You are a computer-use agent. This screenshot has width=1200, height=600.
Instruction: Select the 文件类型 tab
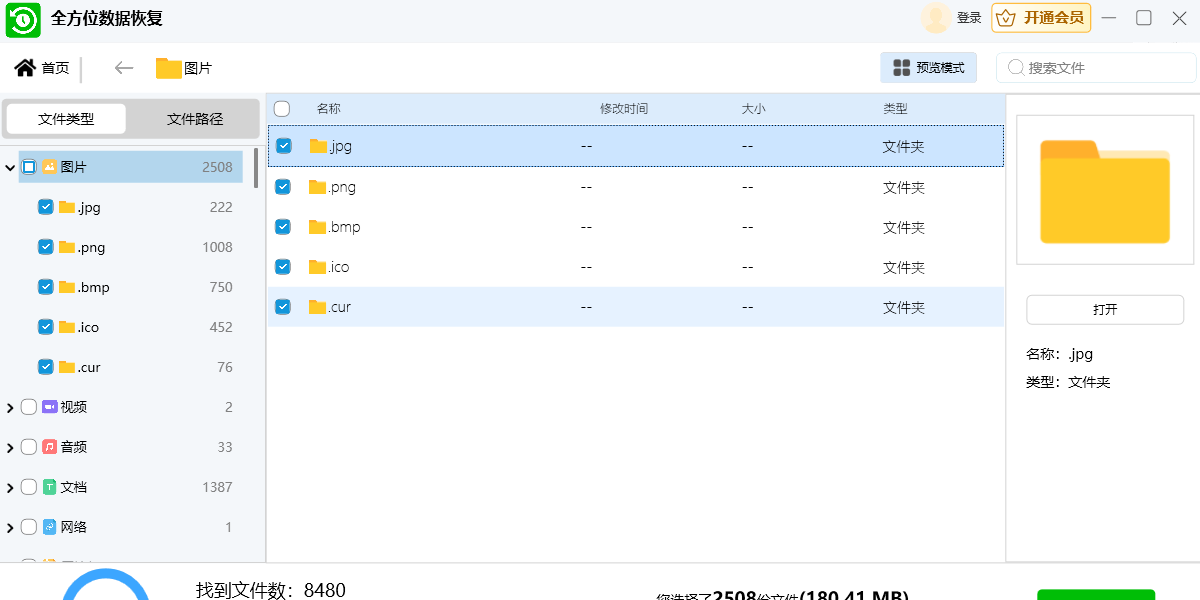[66, 119]
